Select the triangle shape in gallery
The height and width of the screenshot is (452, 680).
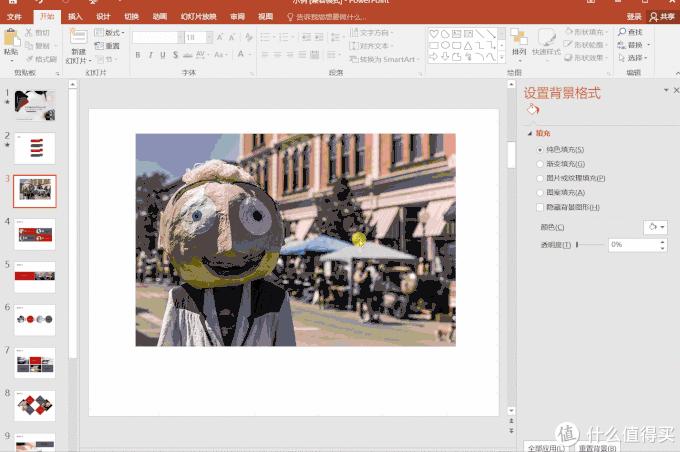tap(468, 45)
